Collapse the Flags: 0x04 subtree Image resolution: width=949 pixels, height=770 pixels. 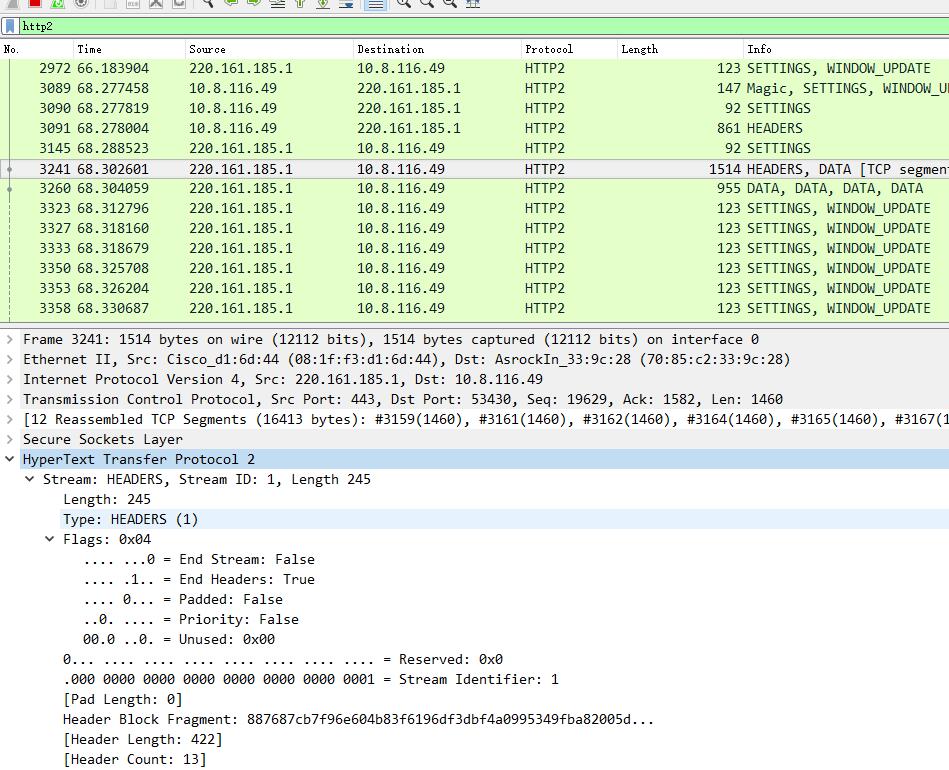tap(50, 539)
